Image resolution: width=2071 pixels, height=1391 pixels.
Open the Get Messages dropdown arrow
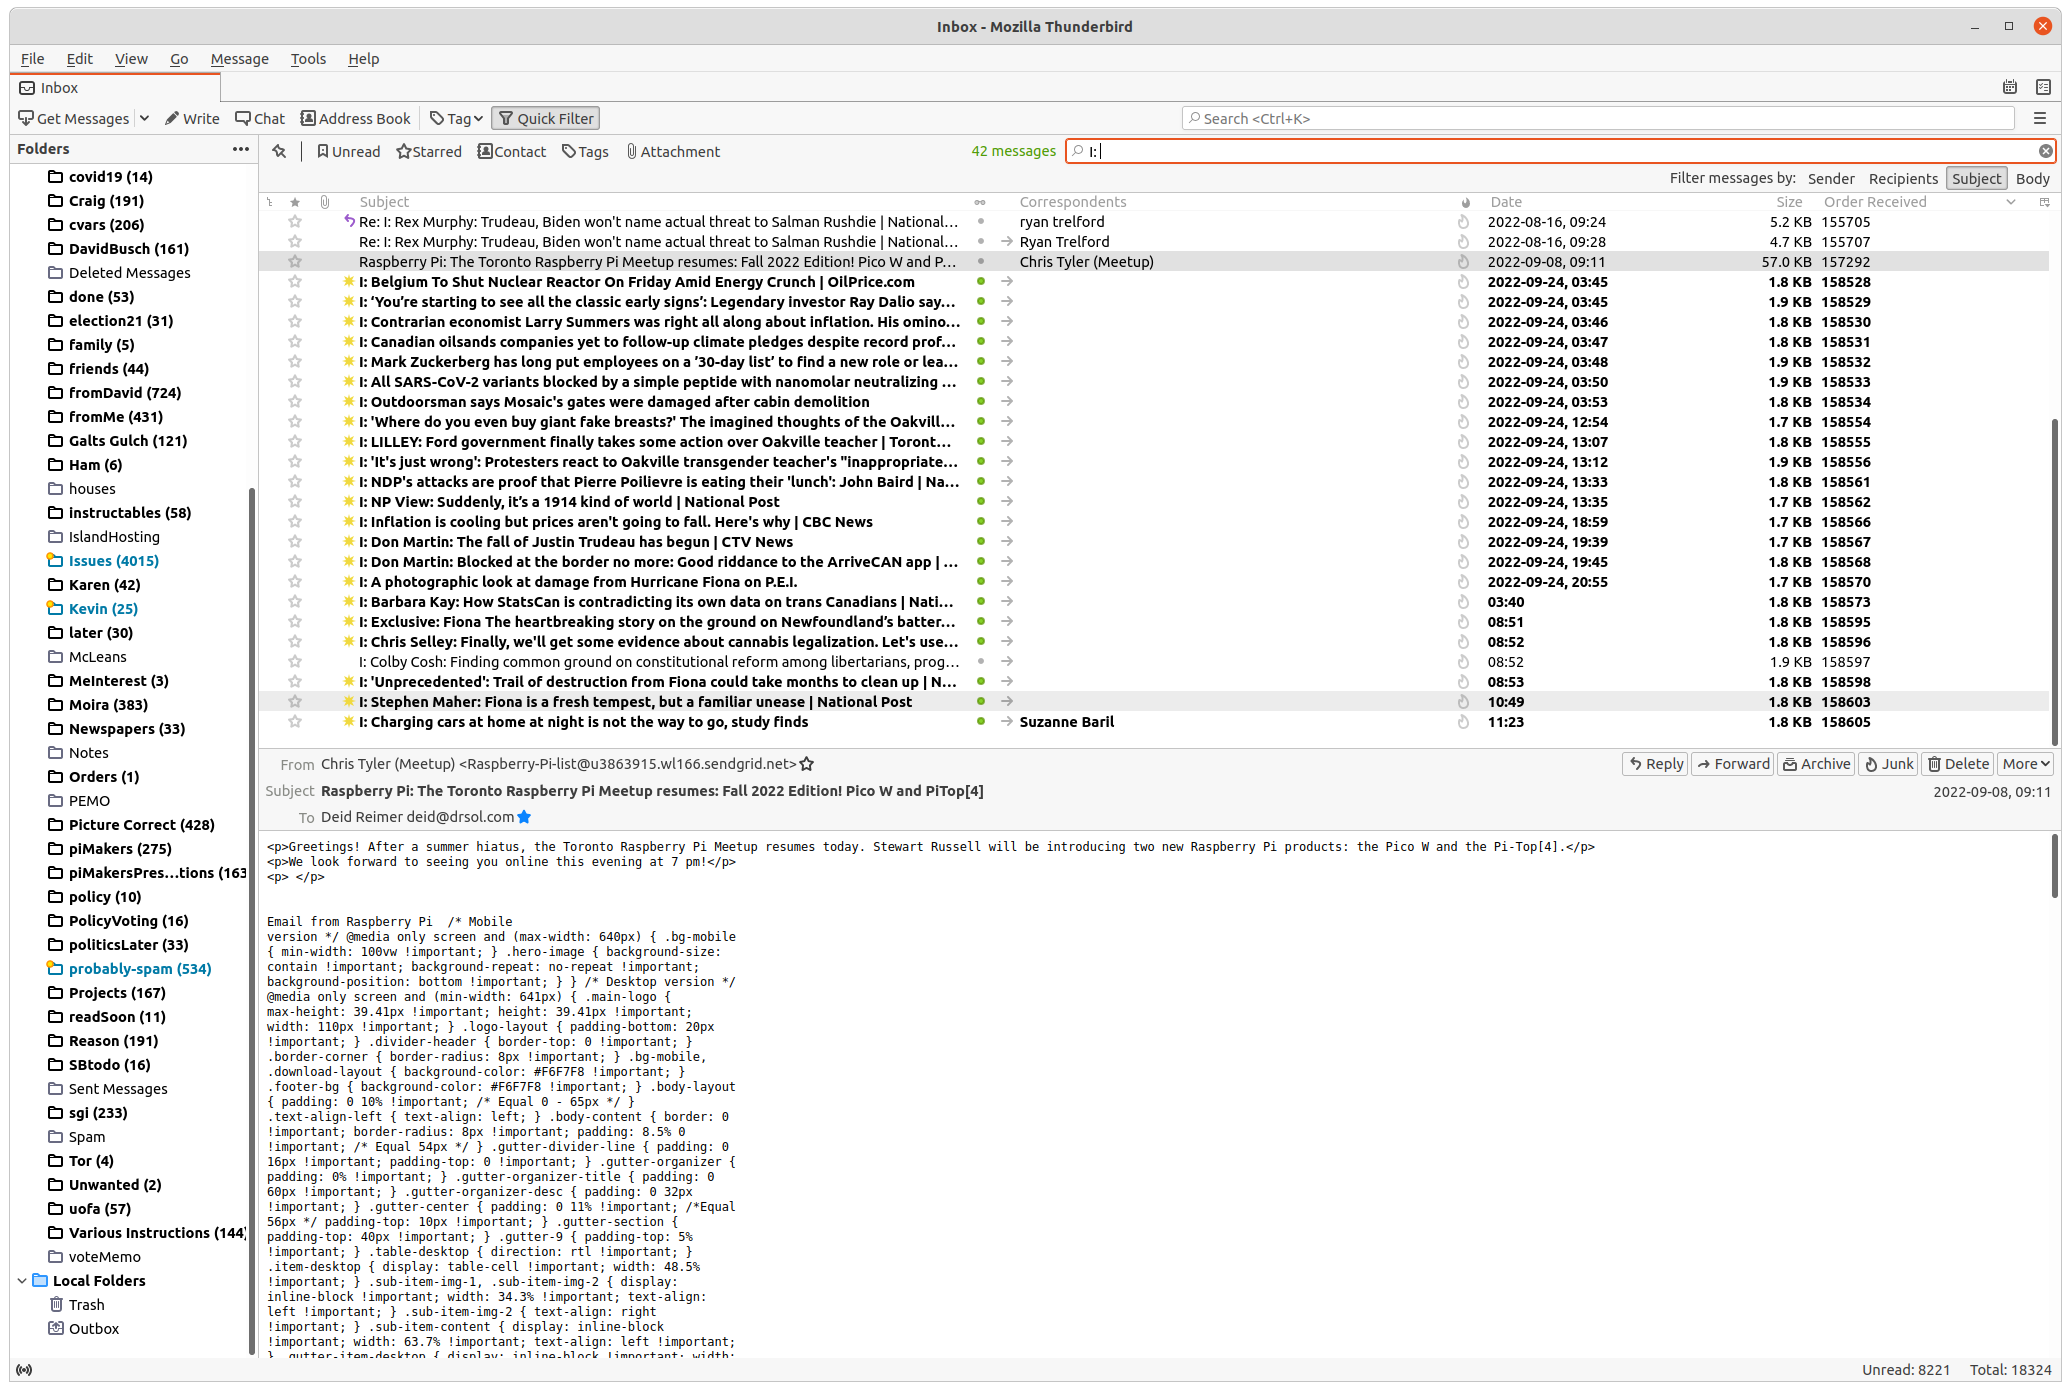pyautogui.click(x=144, y=118)
